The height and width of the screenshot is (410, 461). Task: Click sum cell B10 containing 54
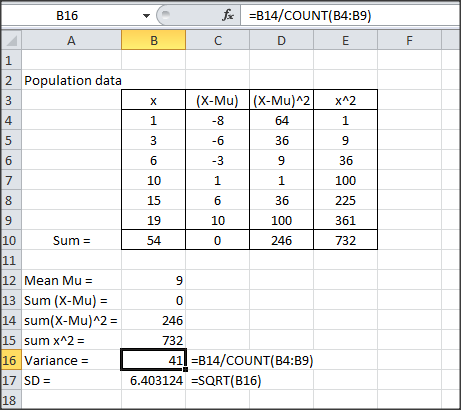(x=153, y=240)
